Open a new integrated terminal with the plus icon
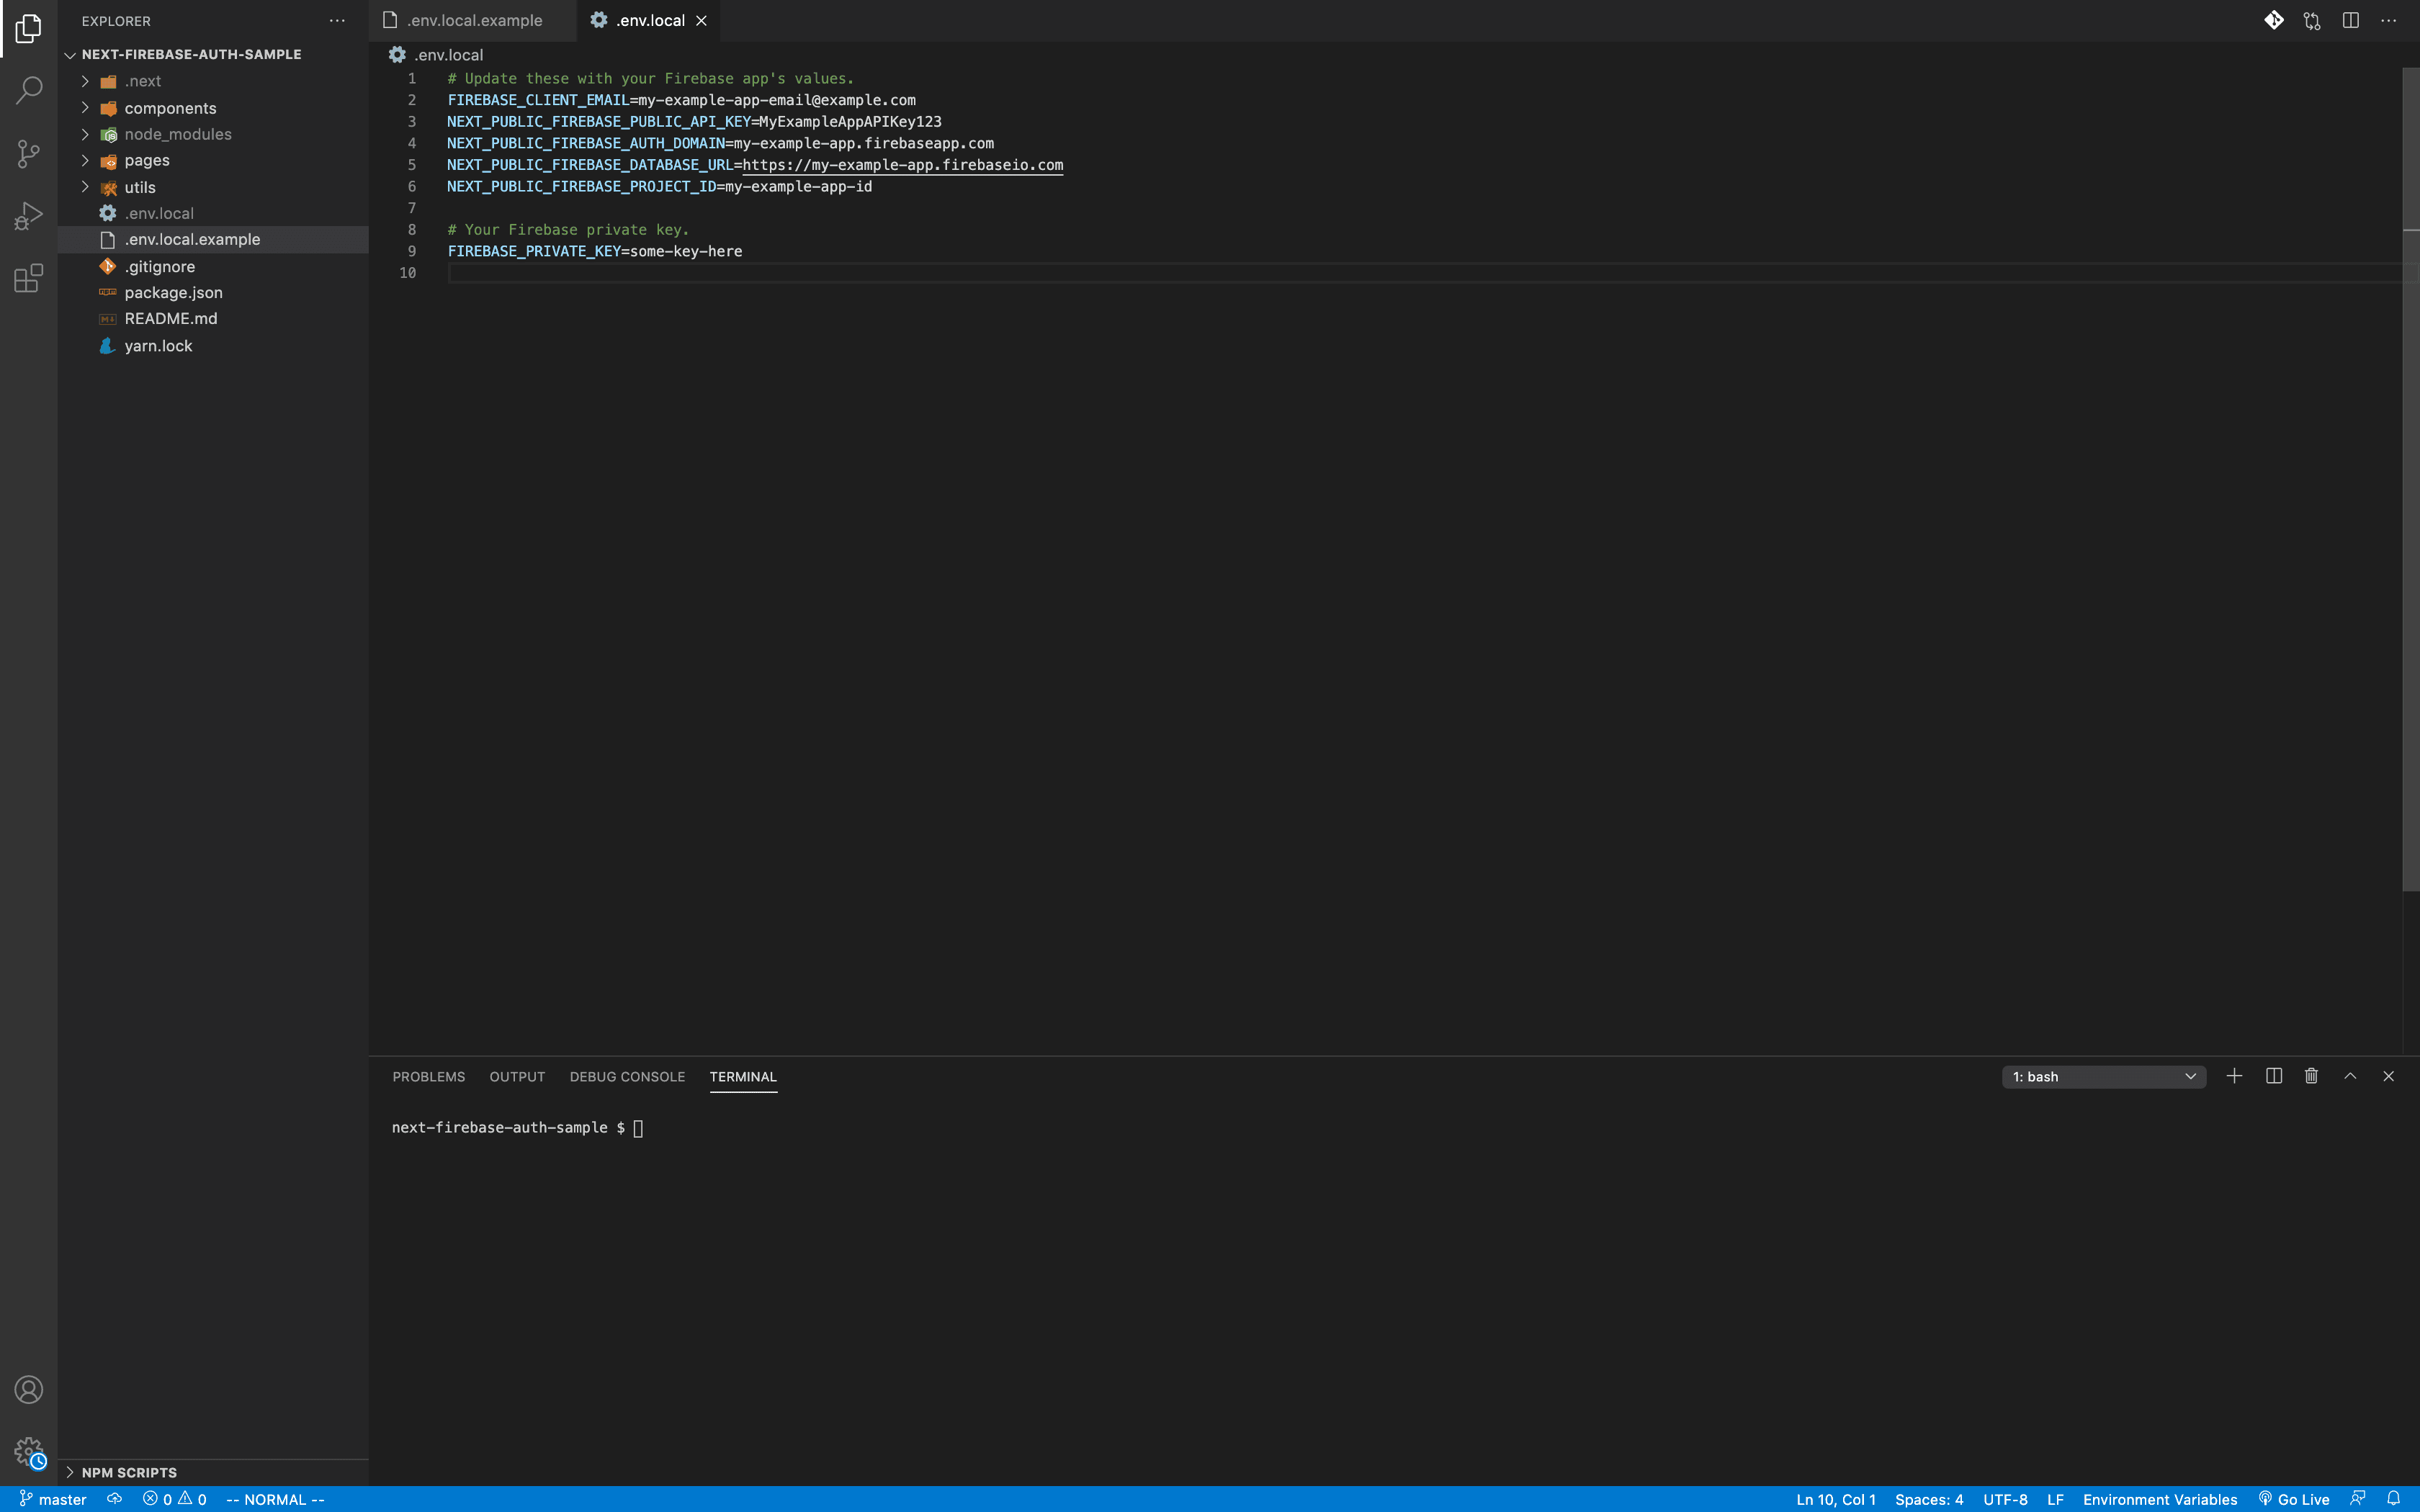Viewport: 2420px width, 1512px height. (2234, 1076)
